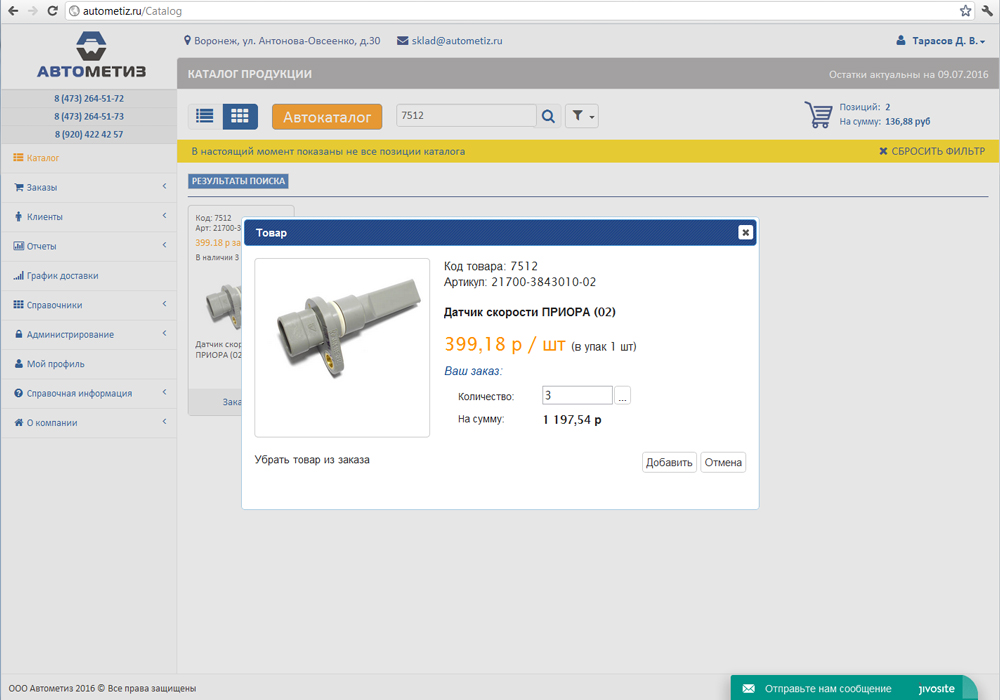Open Мой профиль in sidebar
The width and height of the screenshot is (1000, 700).
pos(55,364)
